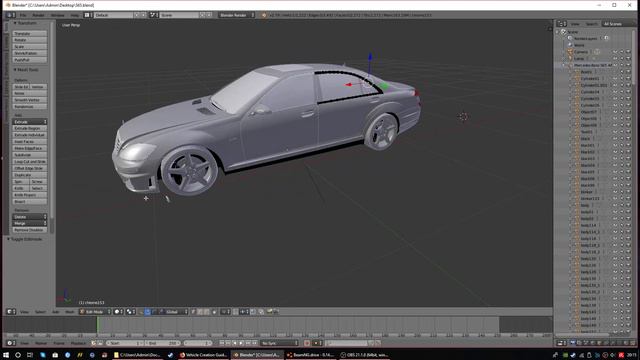Open the Info editor type selector at top left
640x360 pixels.
[x=11, y=15]
